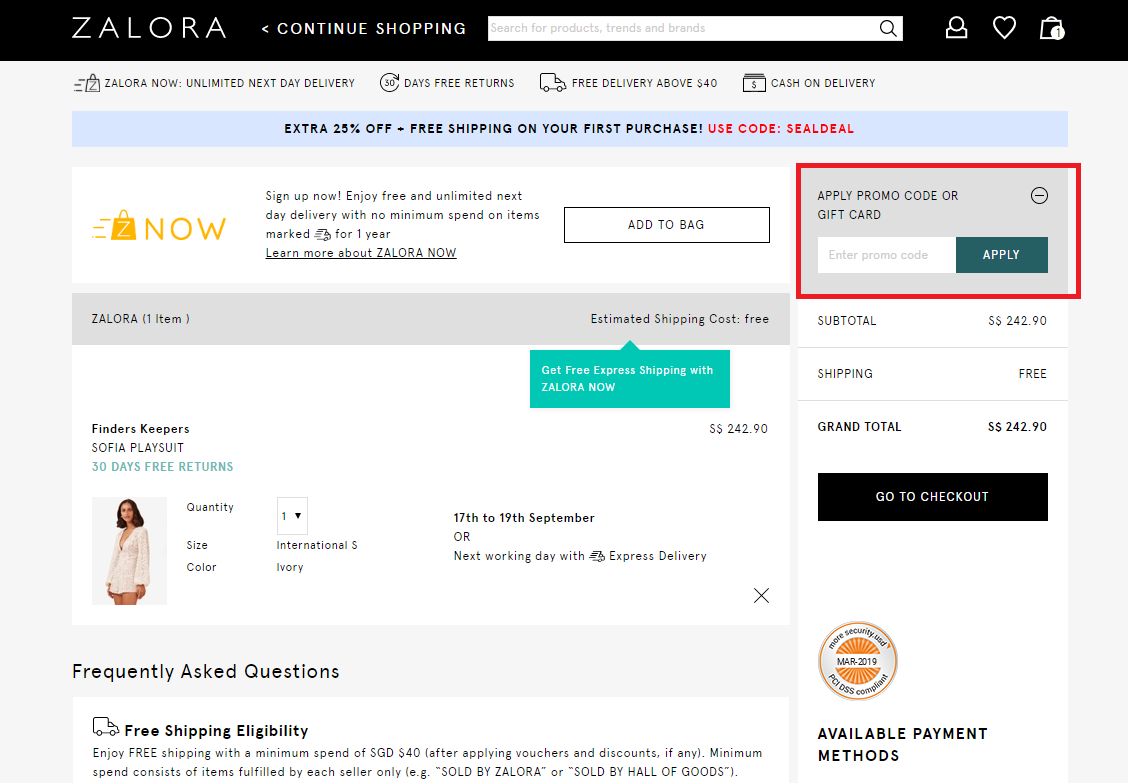This screenshot has height=783, width=1128.
Task: Click the search magnifier icon
Action: pyautogui.click(x=888, y=28)
